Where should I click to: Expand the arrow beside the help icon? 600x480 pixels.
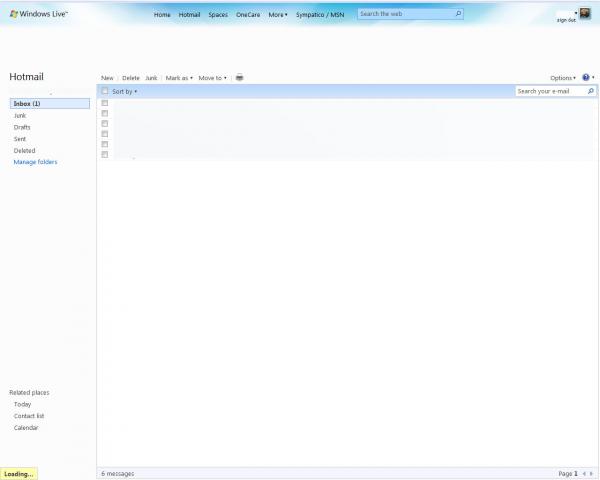click(x=593, y=77)
